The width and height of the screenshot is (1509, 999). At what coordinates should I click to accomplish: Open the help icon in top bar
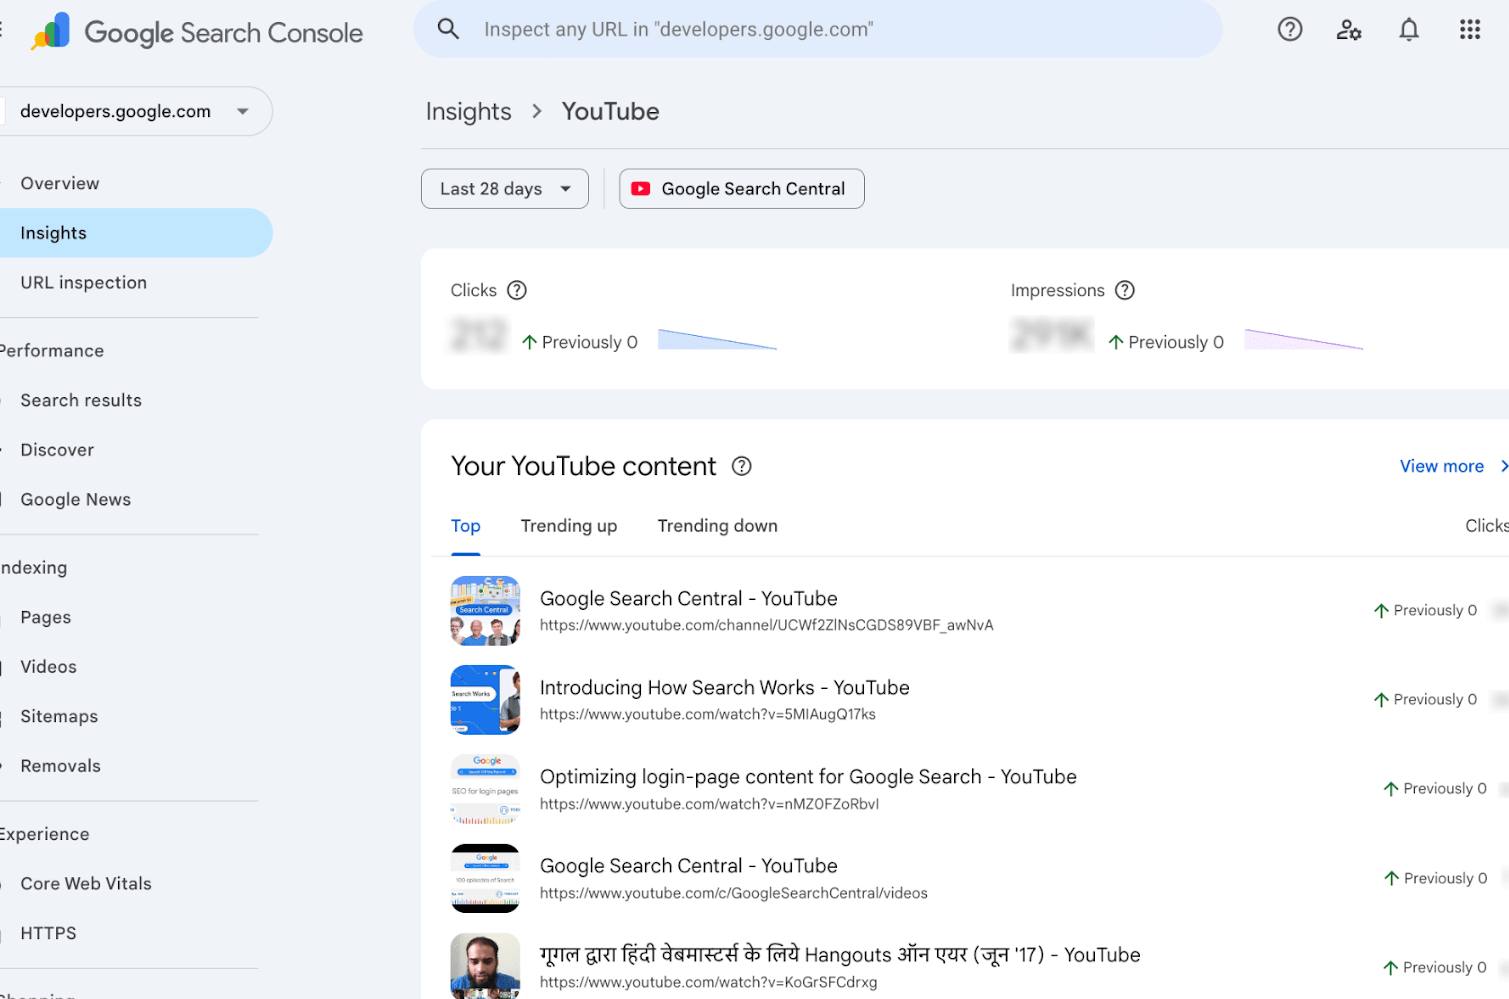click(1290, 30)
